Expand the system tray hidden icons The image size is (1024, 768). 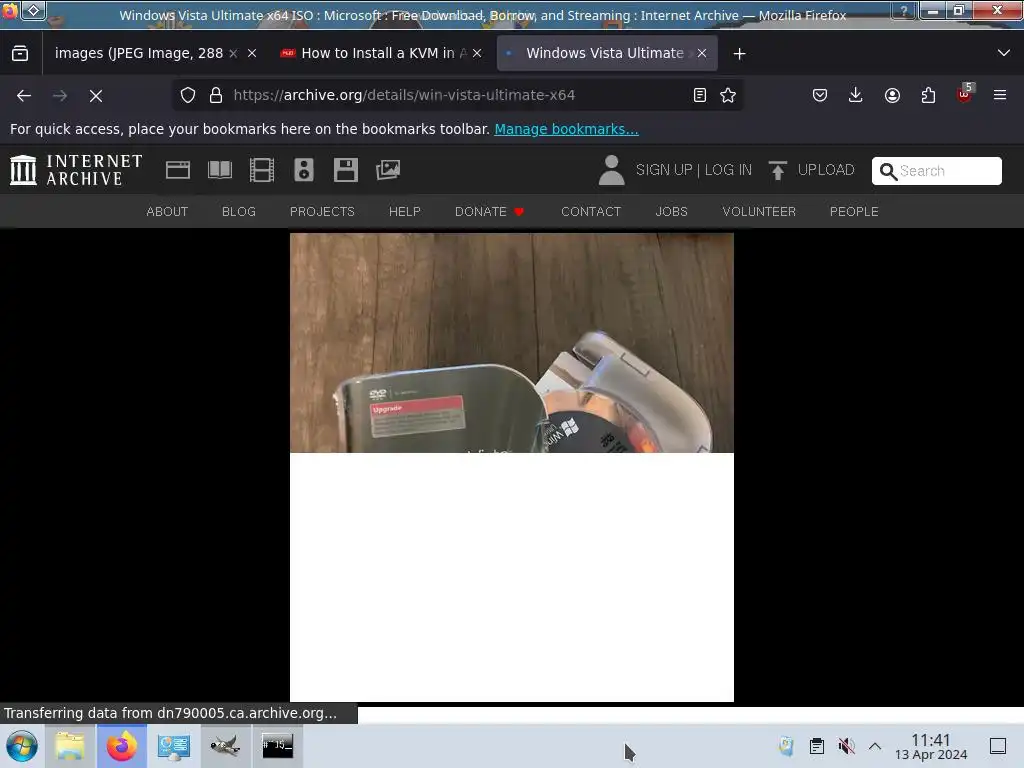[875, 746]
